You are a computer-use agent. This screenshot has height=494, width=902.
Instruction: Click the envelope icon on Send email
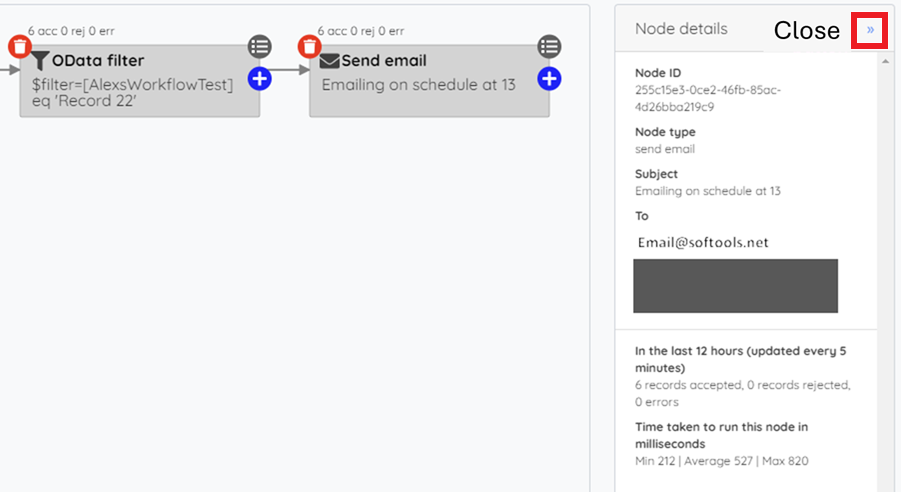pos(330,61)
